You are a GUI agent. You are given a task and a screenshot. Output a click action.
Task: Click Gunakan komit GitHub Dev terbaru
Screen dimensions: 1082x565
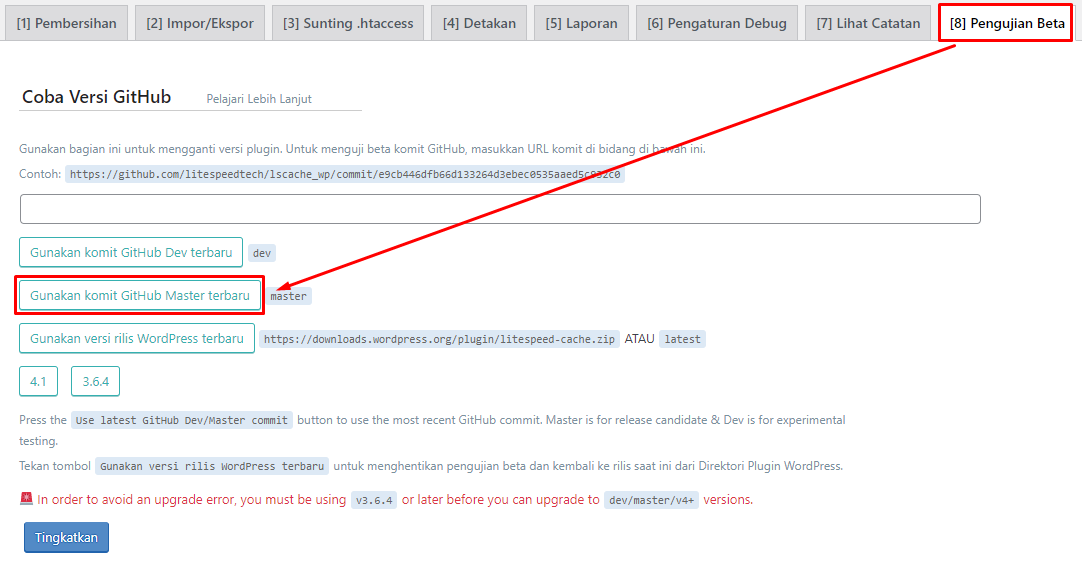(x=131, y=252)
